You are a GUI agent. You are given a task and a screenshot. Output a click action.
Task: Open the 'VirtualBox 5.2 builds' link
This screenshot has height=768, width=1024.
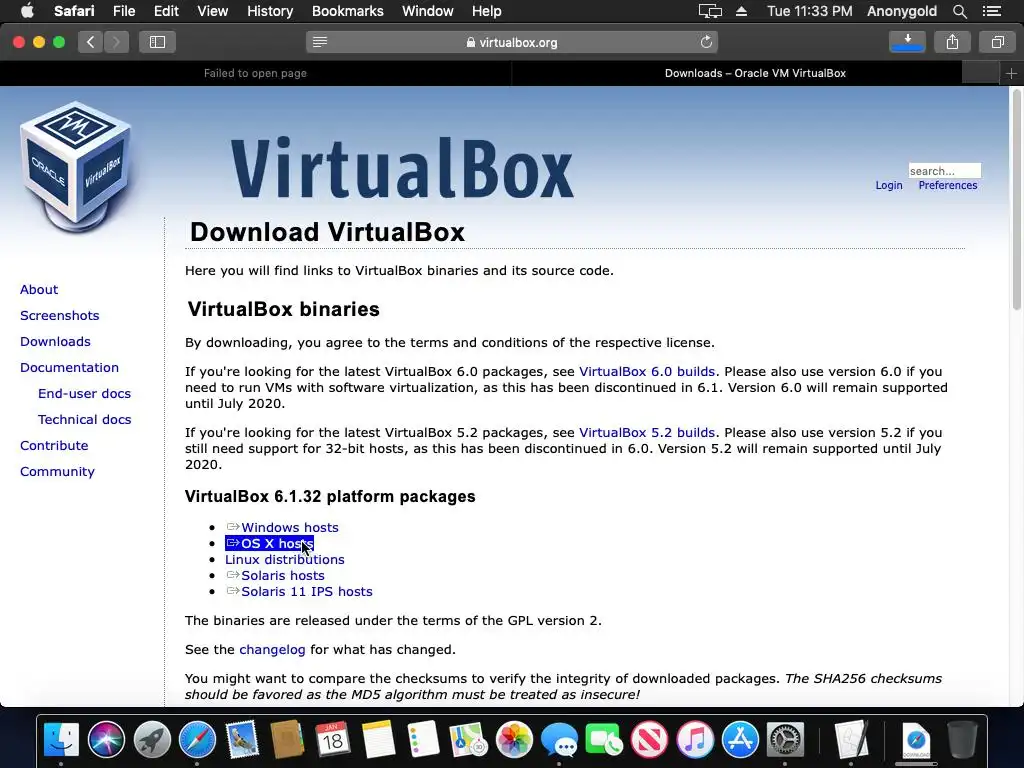pos(647,433)
